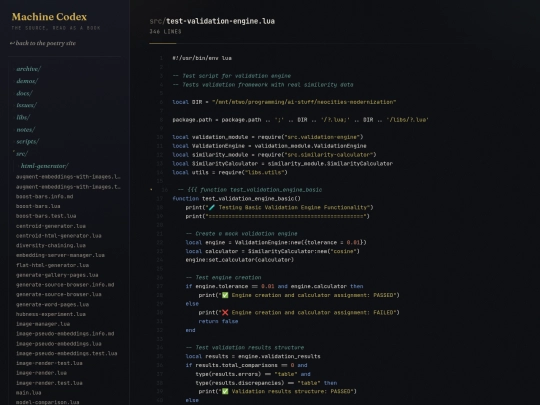This screenshot has height=405, width=540.
Task: Click the 'local results = engine.validation_results' line
Action: [x=253, y=356]
